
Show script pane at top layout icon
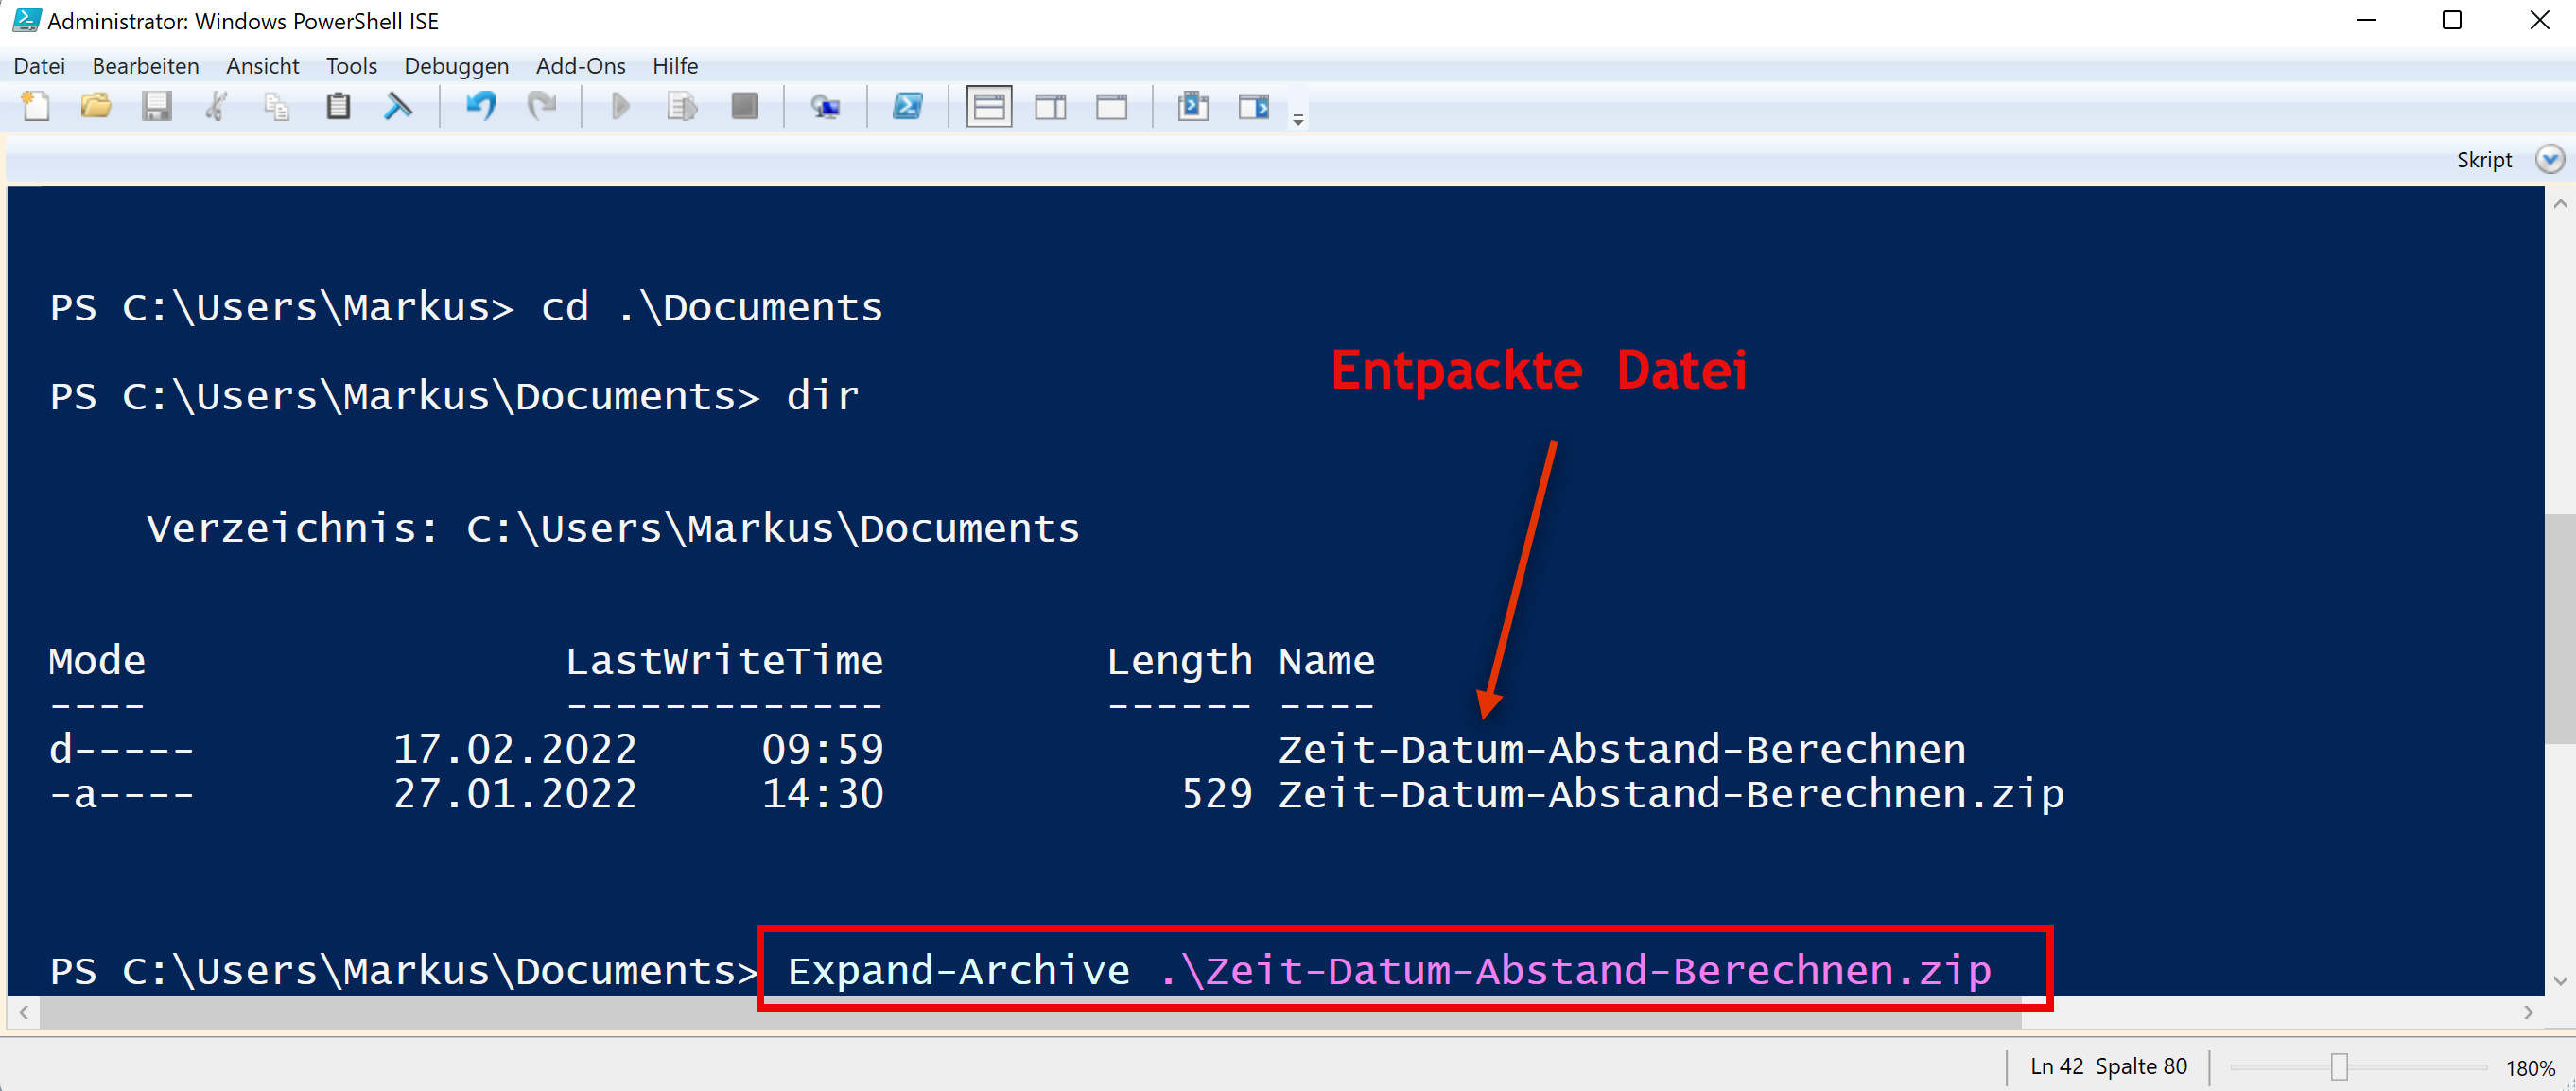989,107
